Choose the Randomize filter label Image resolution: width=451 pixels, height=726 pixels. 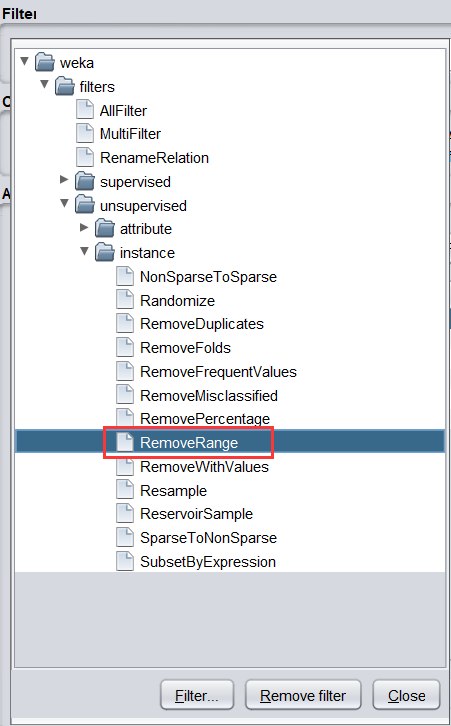click(177, 301)
